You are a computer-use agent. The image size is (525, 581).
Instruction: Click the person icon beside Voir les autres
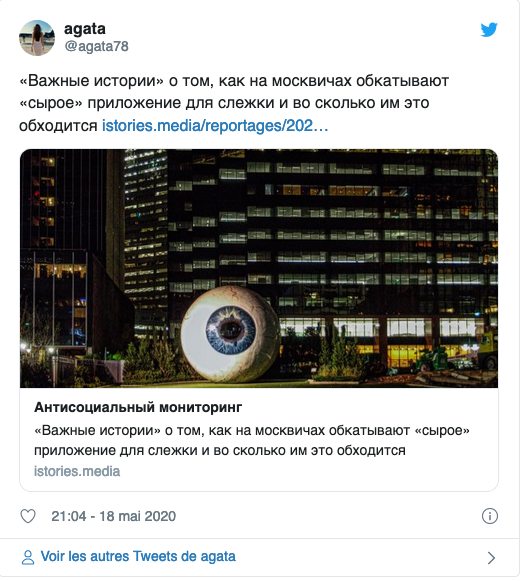[x=28, y=557]
